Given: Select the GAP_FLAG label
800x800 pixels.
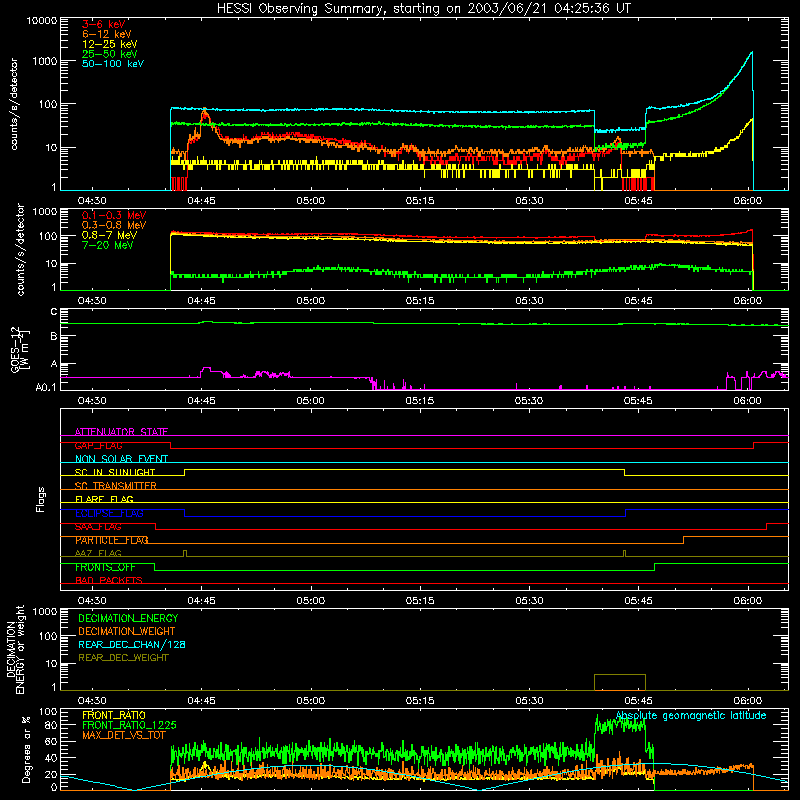Looking at the screenshot, I should tap(98, 445).
